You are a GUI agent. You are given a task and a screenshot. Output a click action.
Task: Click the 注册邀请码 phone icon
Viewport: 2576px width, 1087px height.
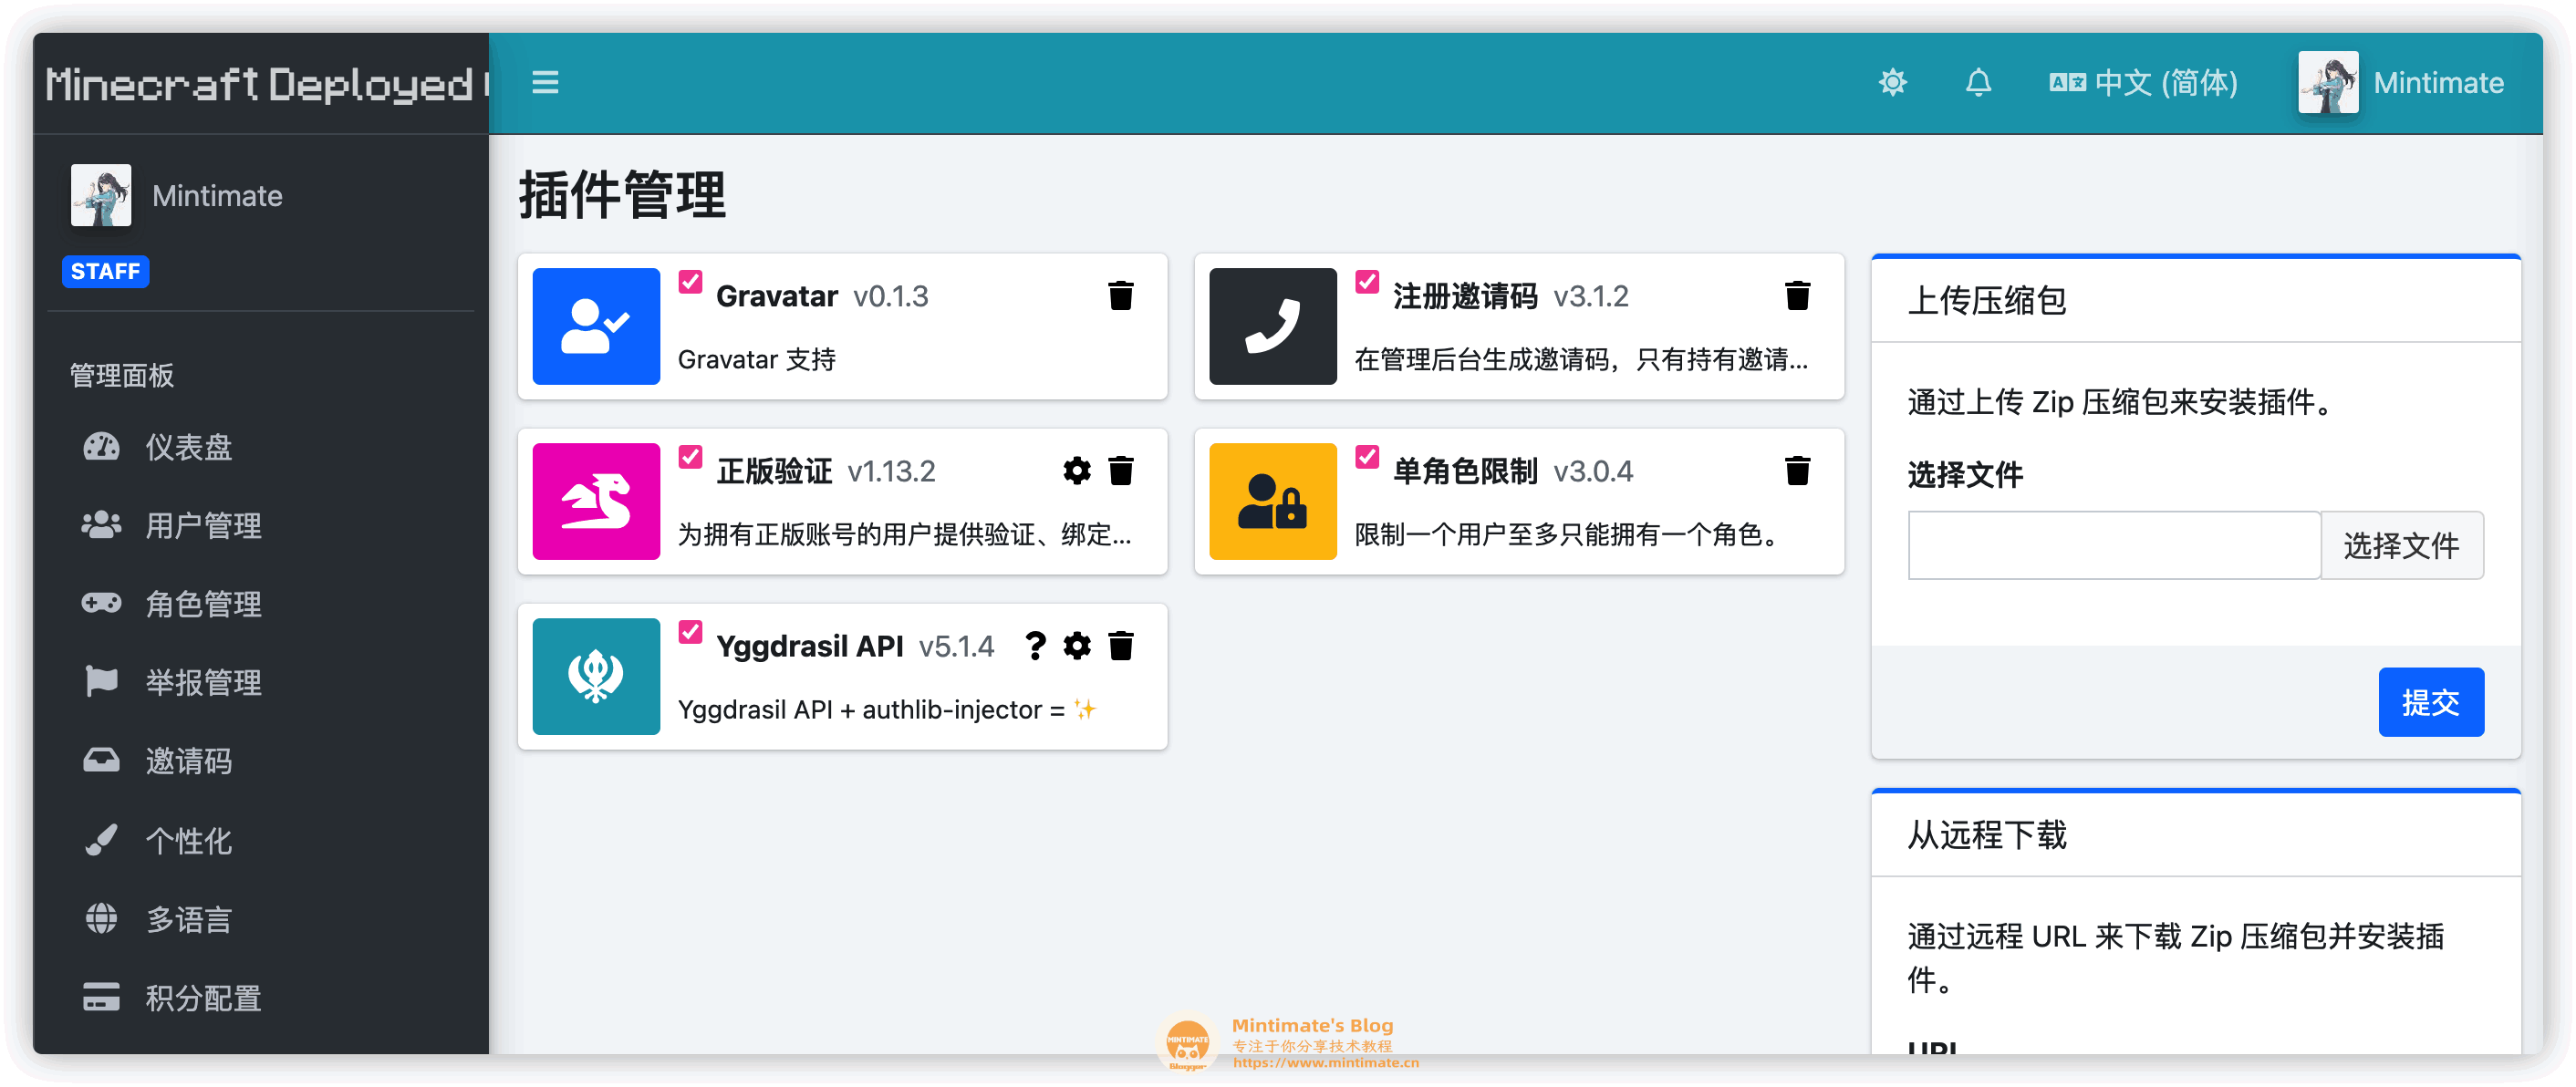(x=1272, y=326)
